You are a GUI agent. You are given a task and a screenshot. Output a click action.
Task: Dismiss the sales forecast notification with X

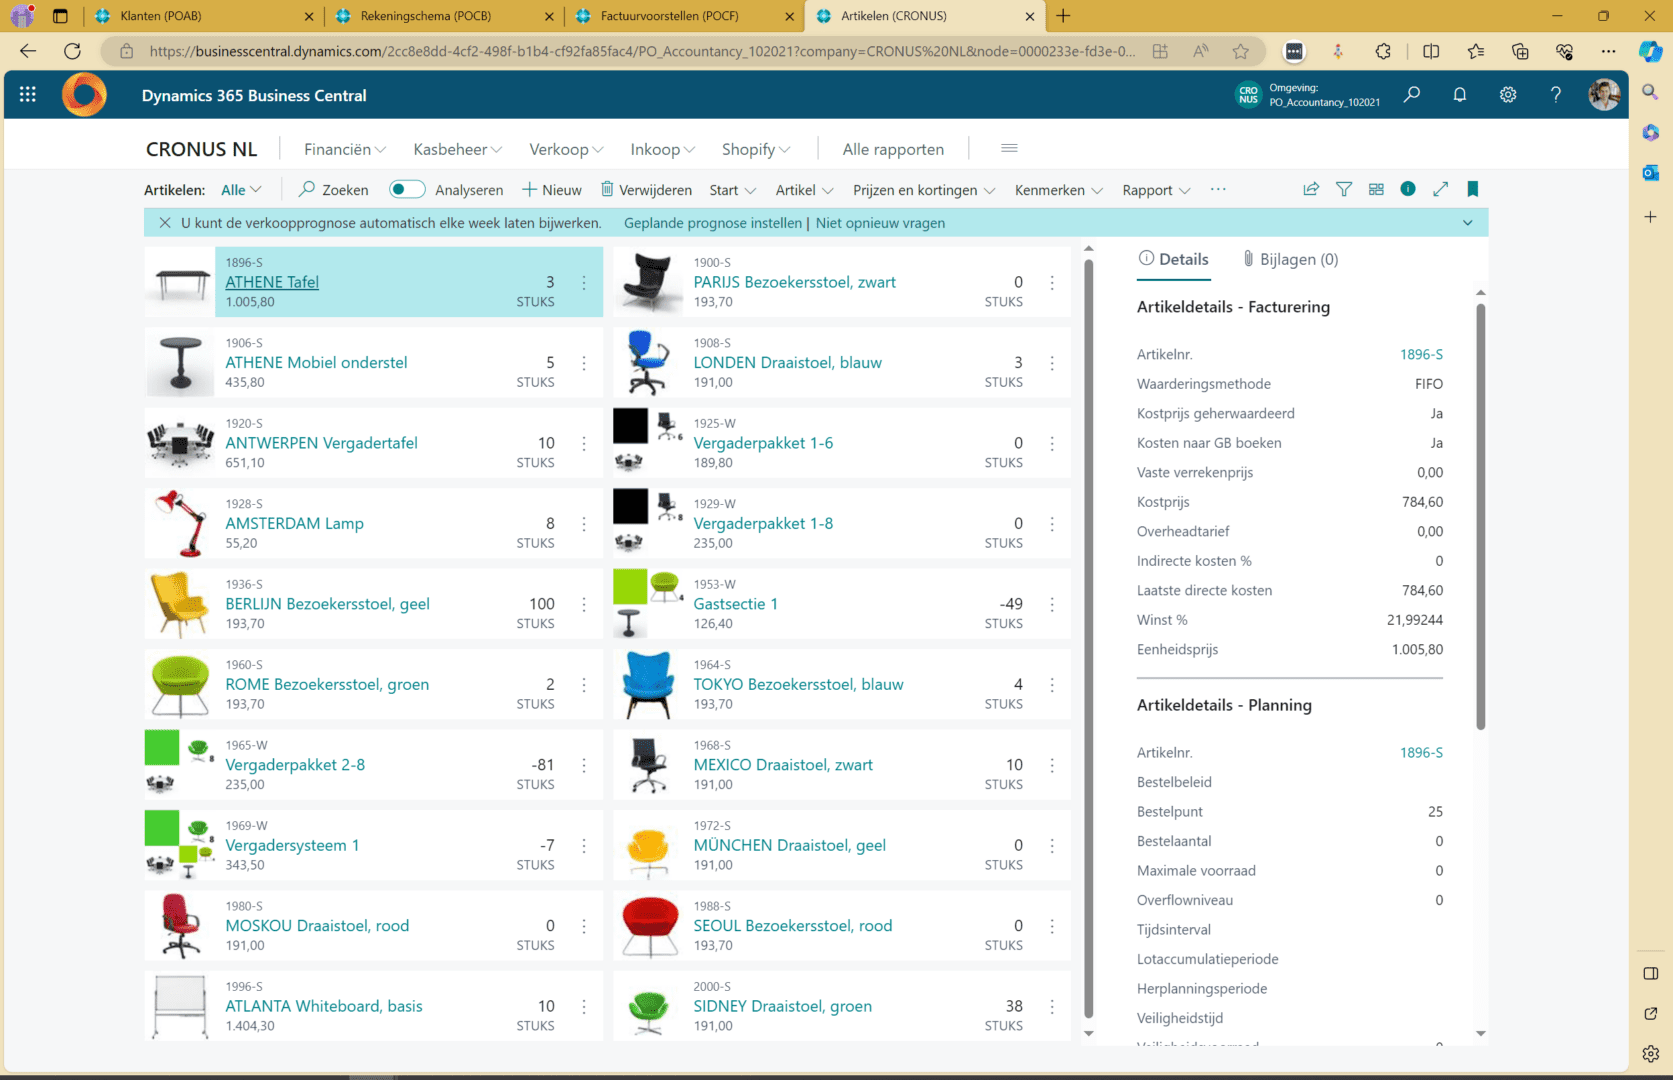pos(165,223)
